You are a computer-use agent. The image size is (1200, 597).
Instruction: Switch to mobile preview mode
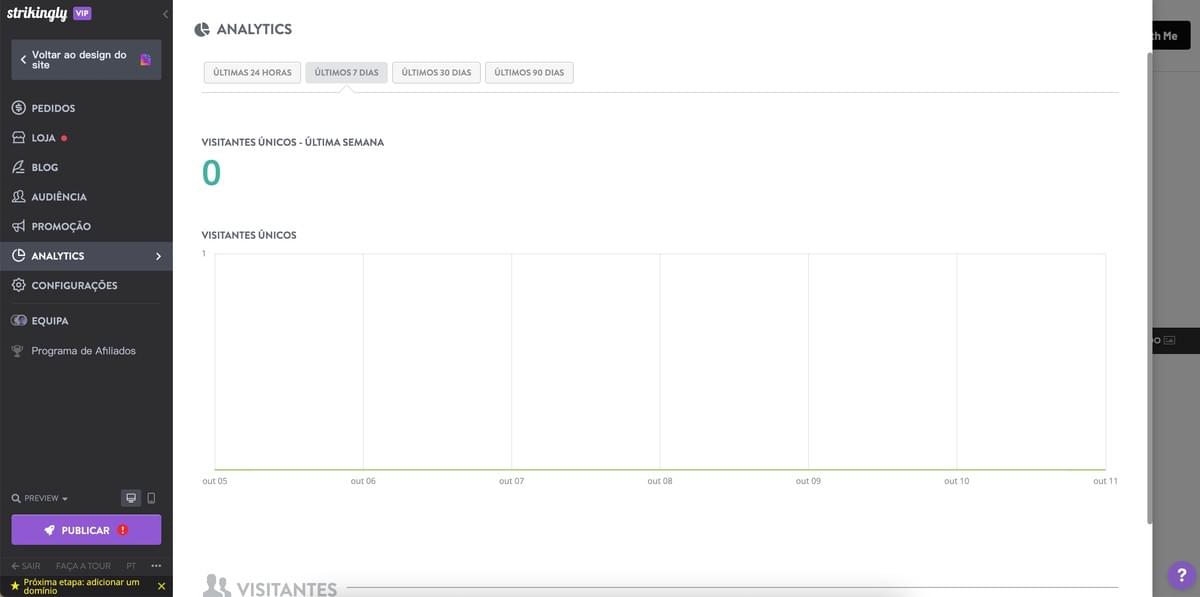click(151, 498)
